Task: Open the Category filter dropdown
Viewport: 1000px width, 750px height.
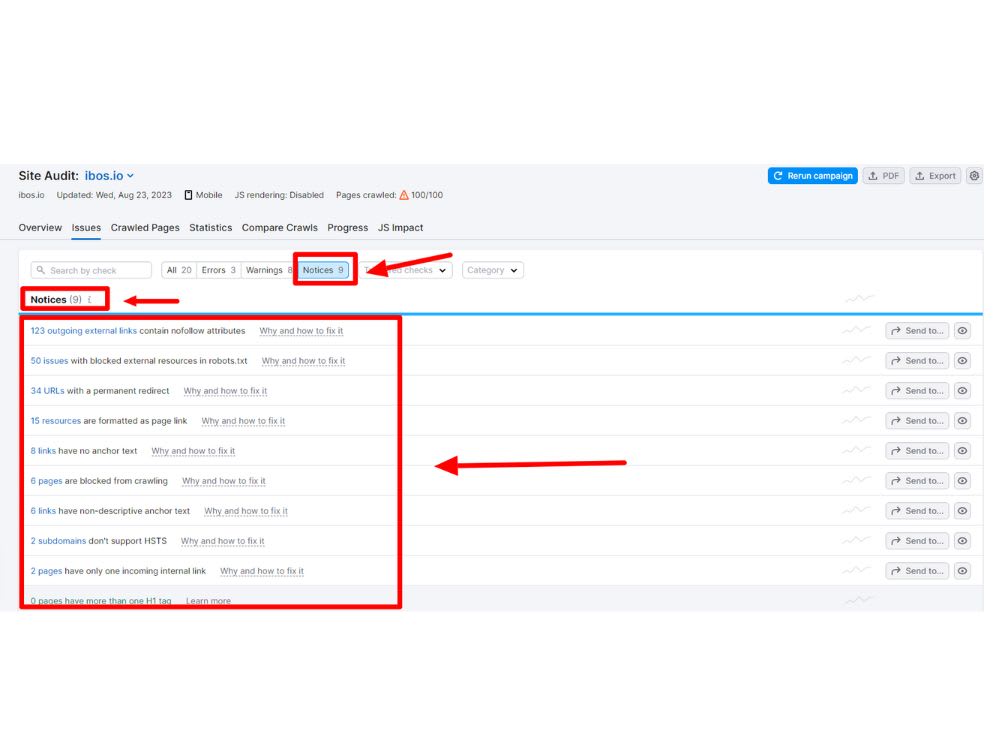Action: 492,270
